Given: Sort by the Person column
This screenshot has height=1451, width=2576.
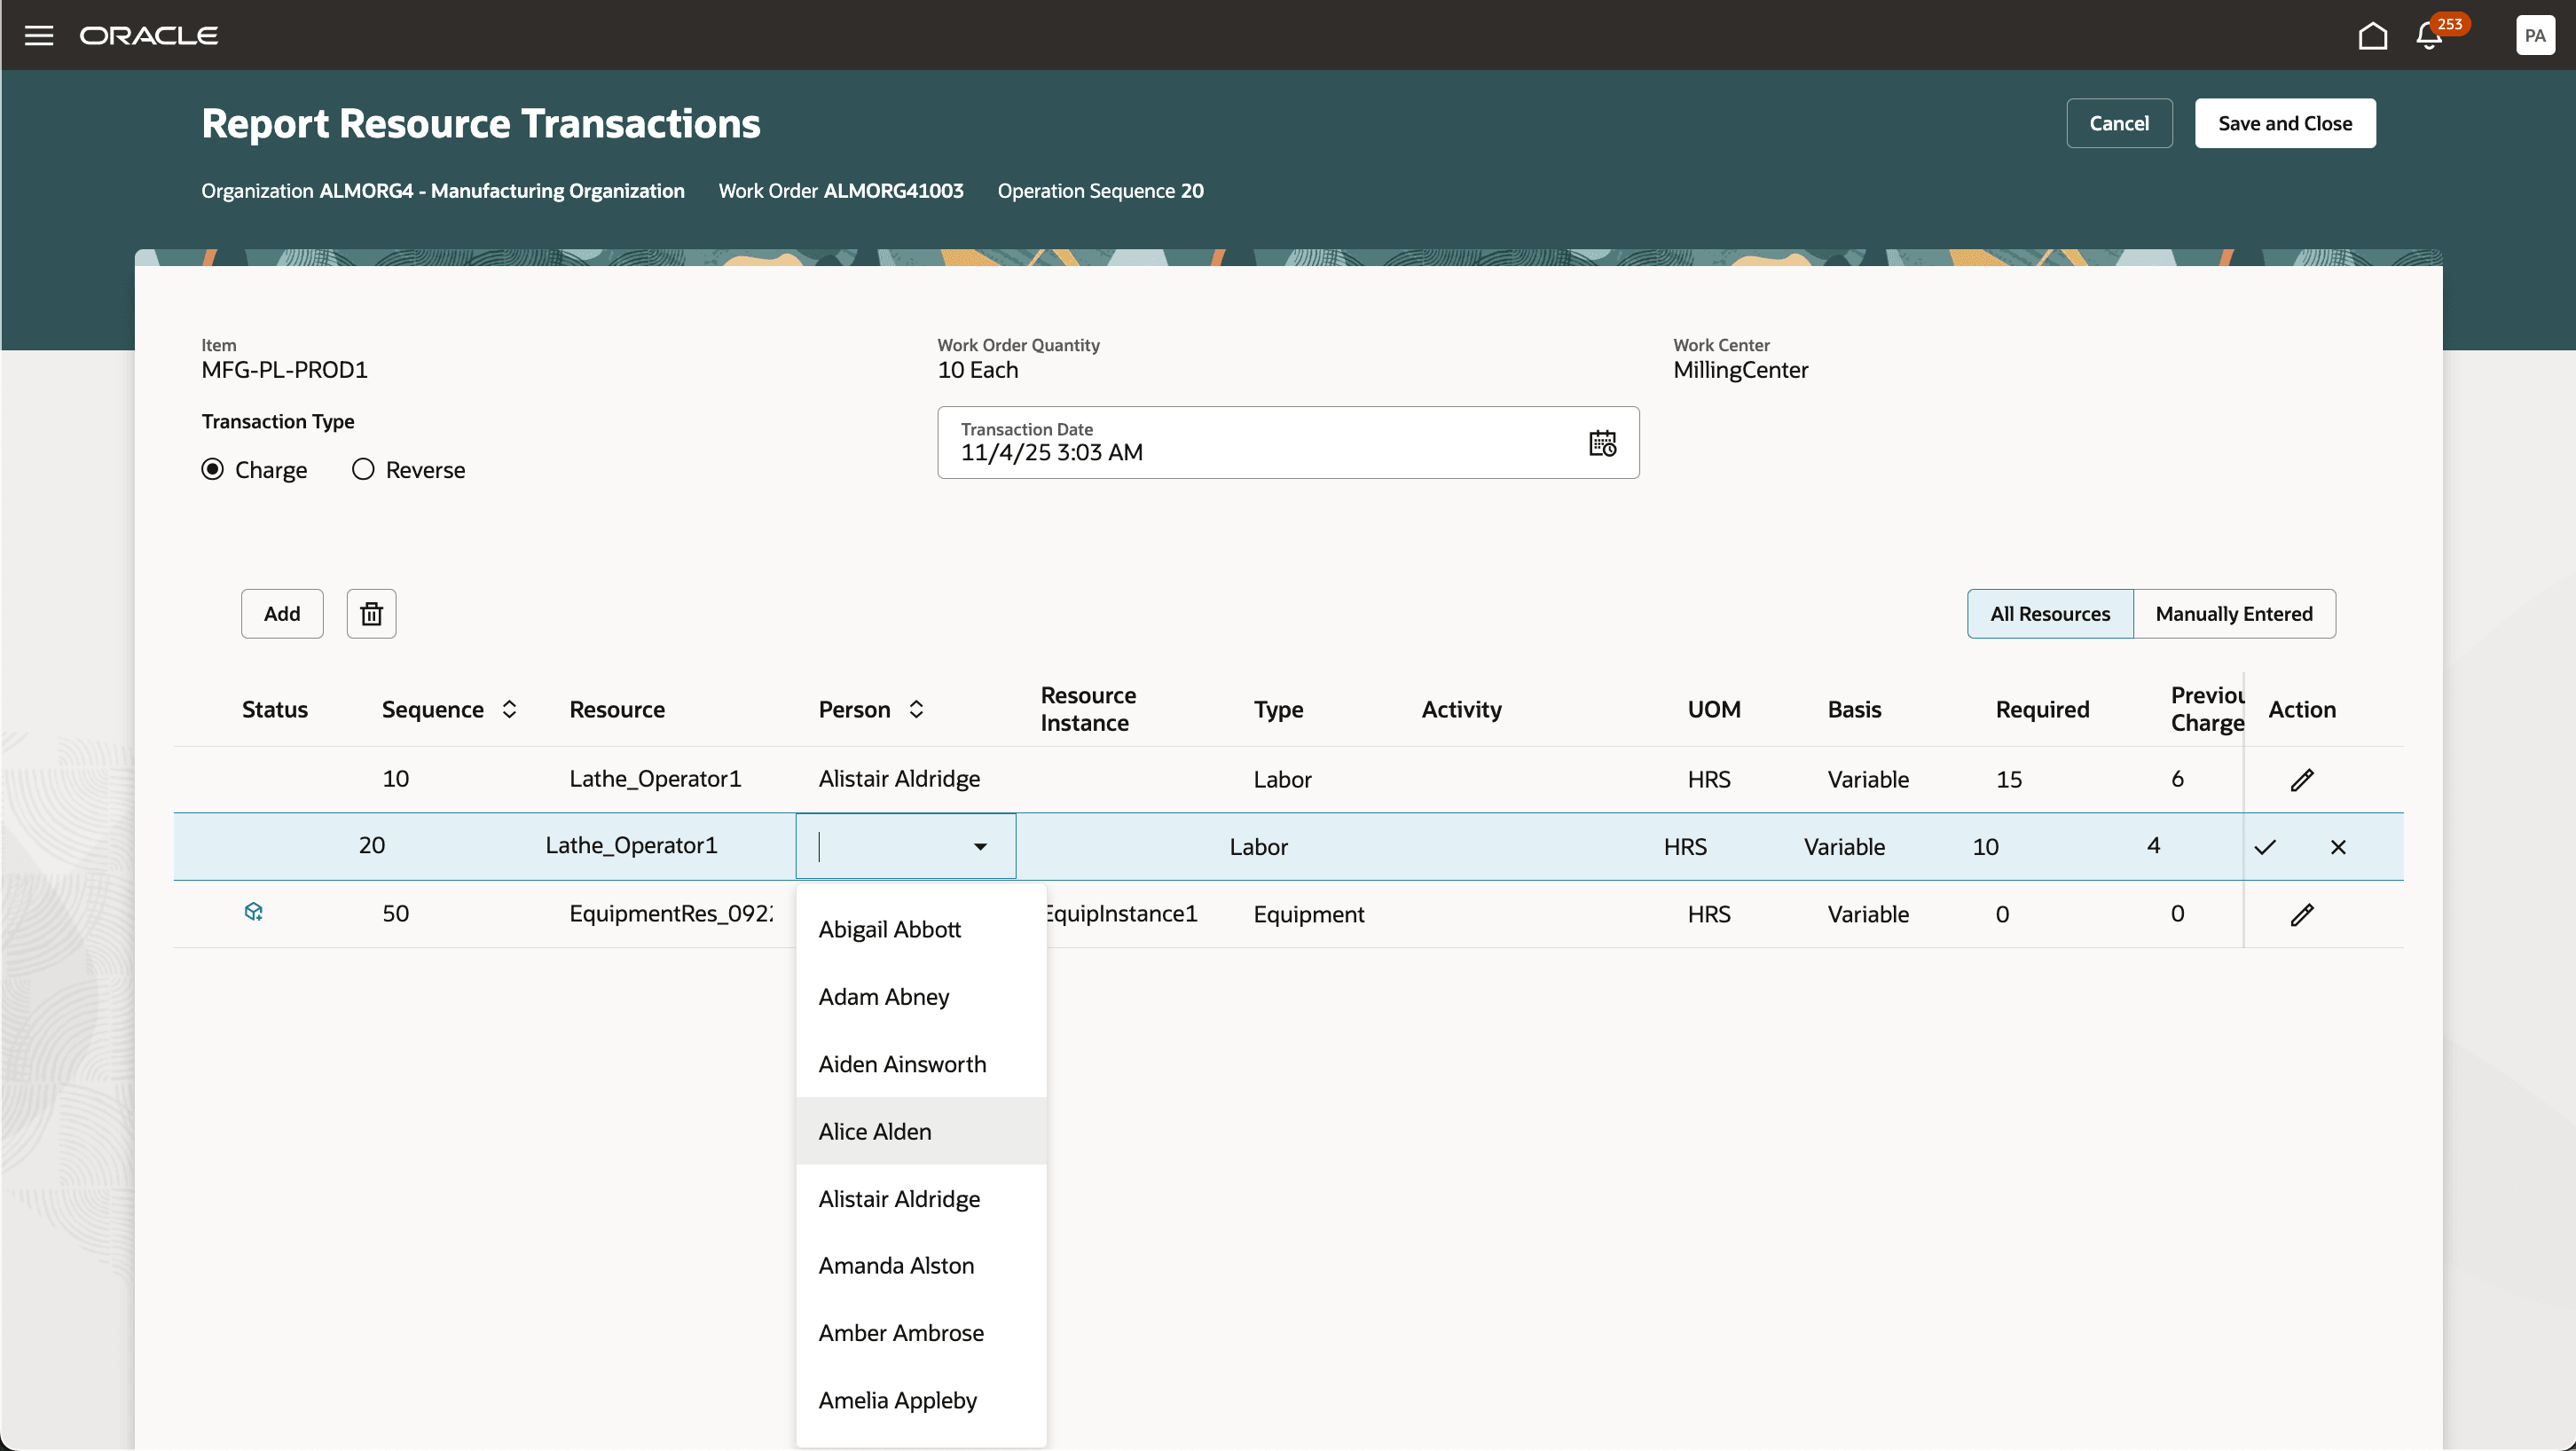Looking at the screenshot, I should (x=916, y=708).
